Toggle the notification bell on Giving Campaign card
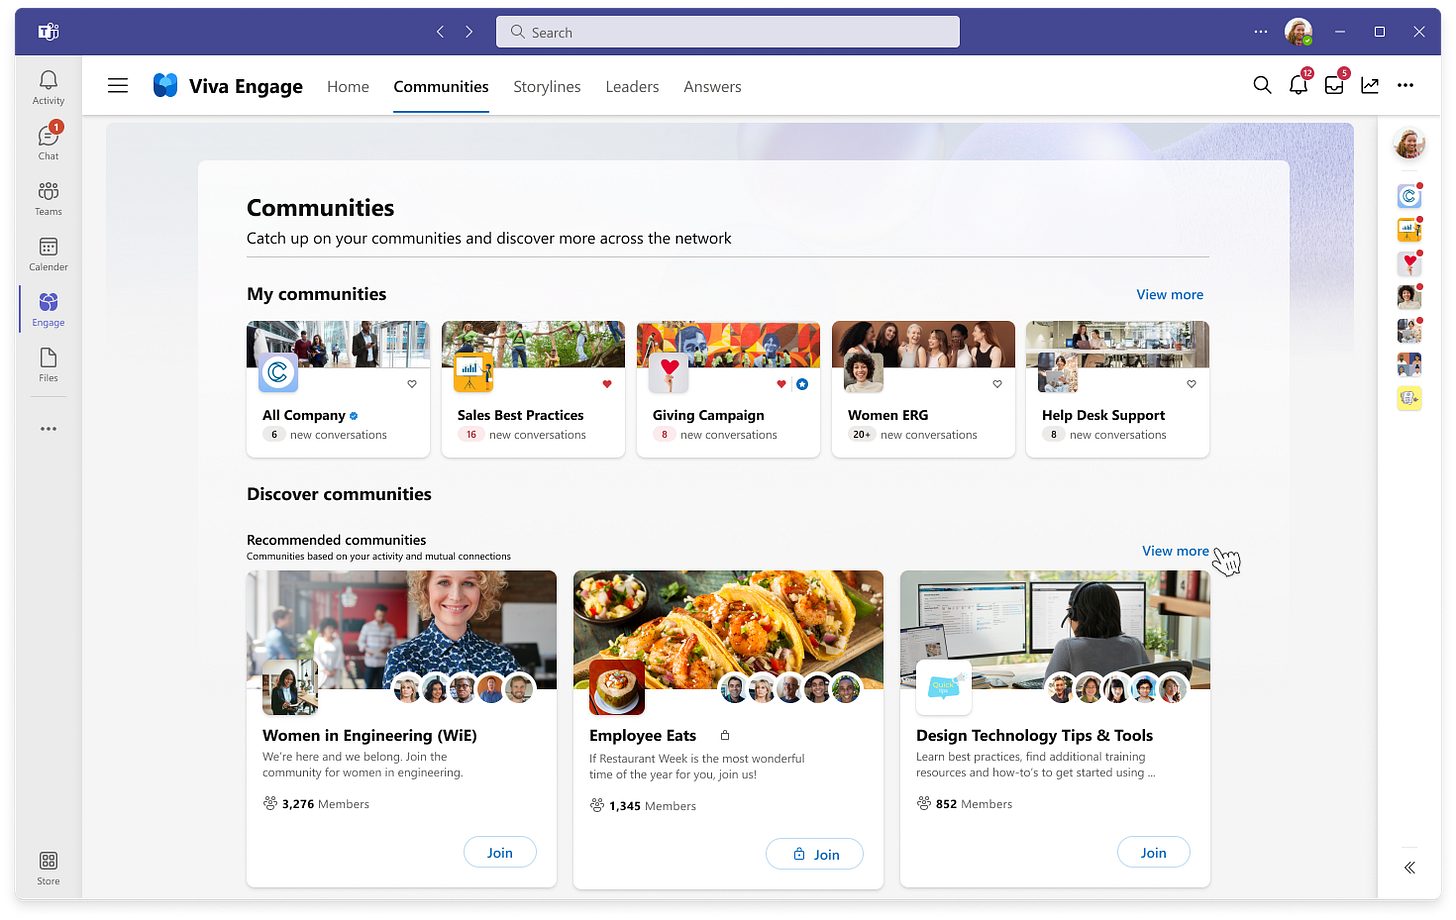Screen dimensions: 1456x920 pyautogui.click(x=802, y=383)
